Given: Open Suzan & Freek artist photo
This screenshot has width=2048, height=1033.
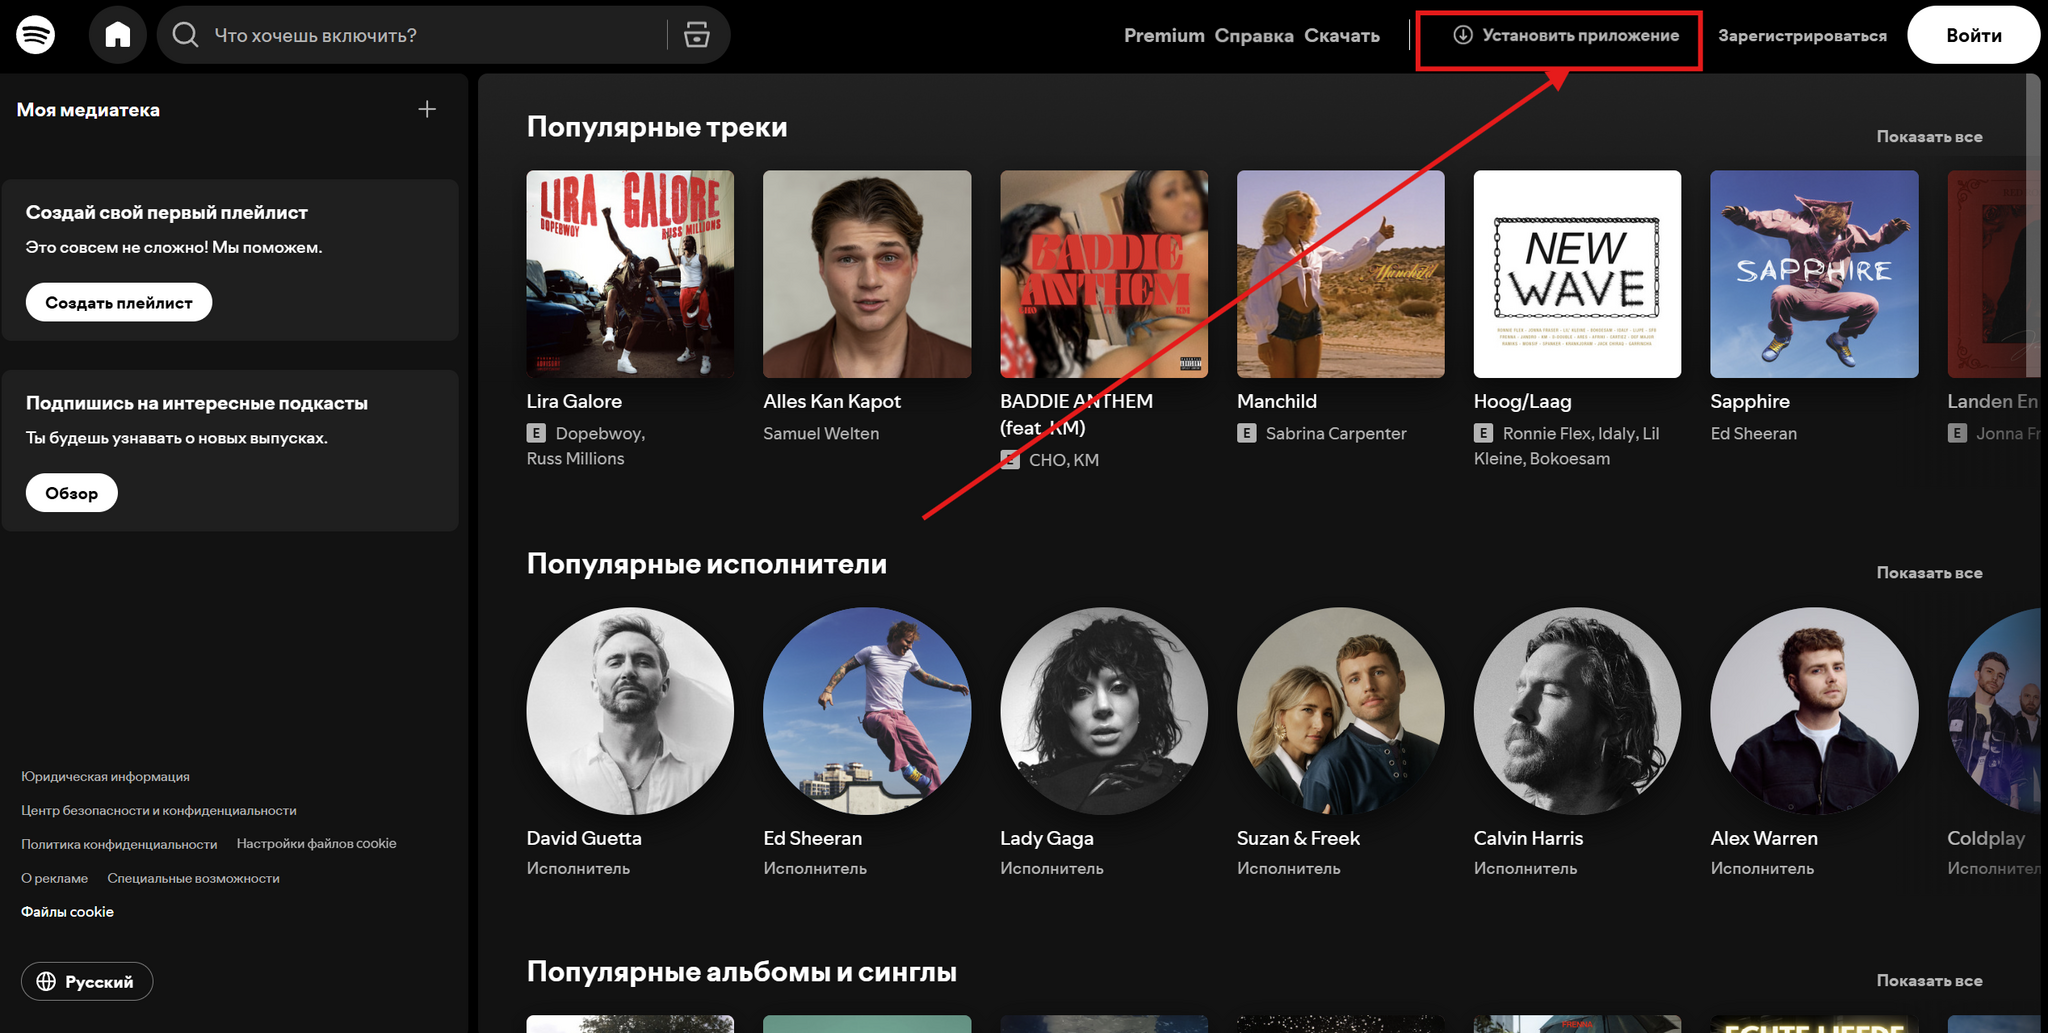Looking at the screenshot, I should pos(1340,711).
